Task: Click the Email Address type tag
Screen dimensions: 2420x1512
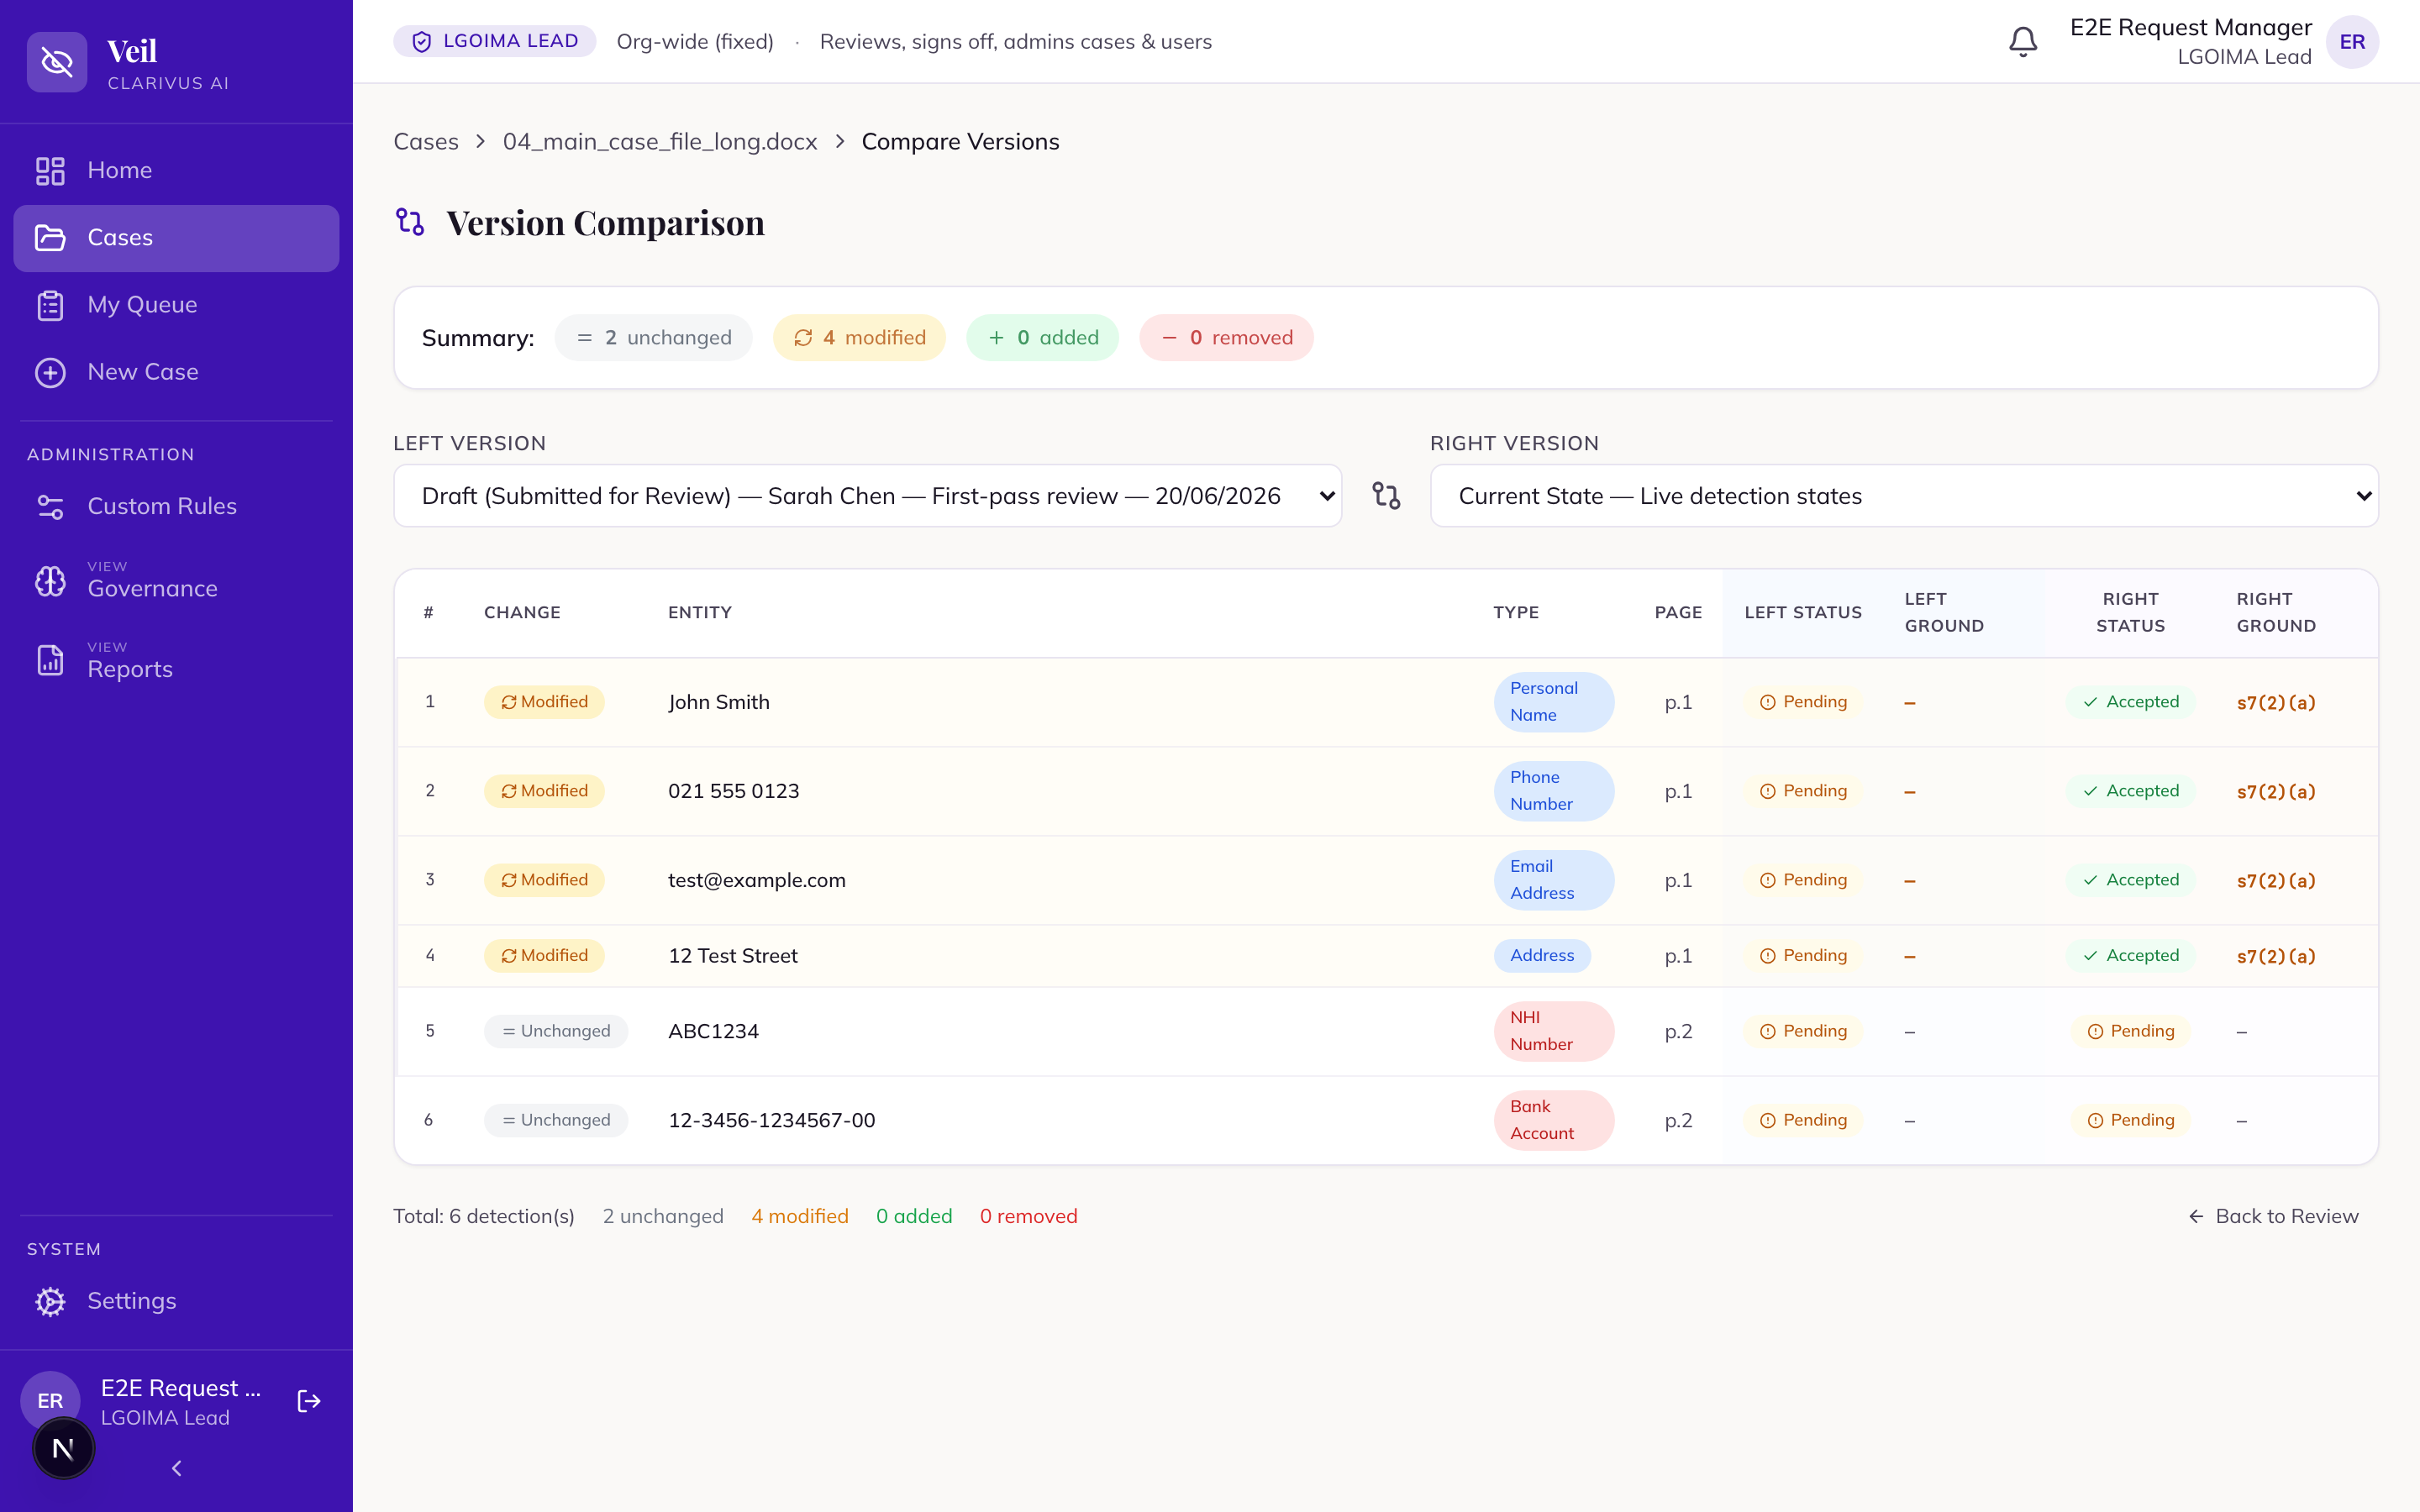Action: tap(1554, 880)
